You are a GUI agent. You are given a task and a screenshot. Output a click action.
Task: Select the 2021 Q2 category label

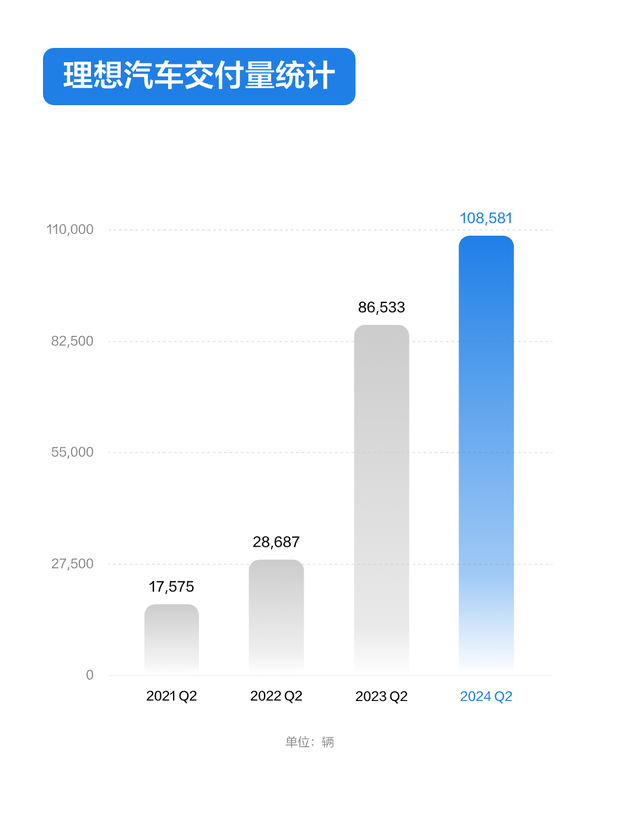pos(171,697)
